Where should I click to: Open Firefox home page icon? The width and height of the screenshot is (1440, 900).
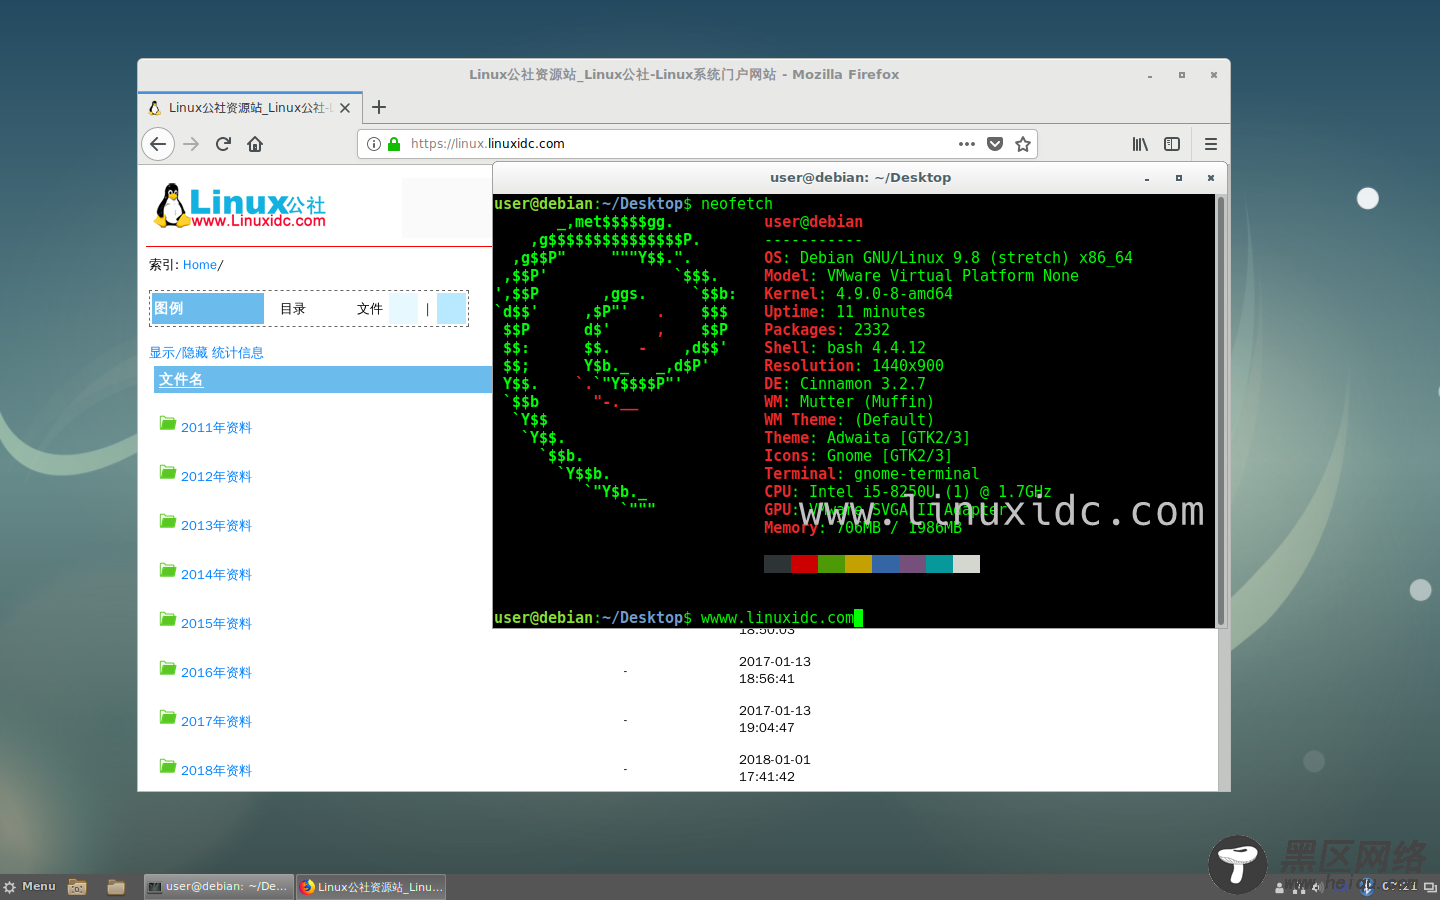255,144
